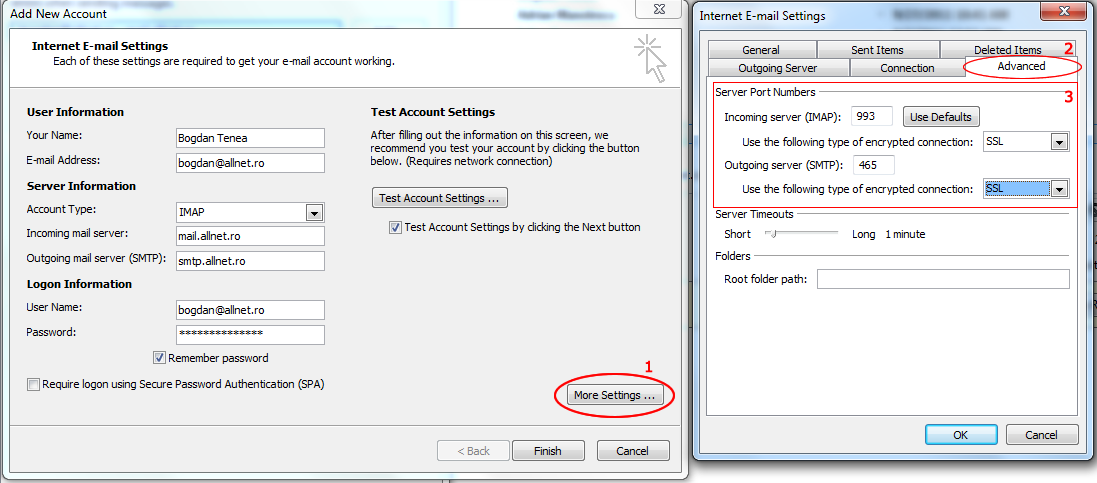Toggle Remember password checkbox
This screenshot has width=1097, height=483.
tap(160, 358)
